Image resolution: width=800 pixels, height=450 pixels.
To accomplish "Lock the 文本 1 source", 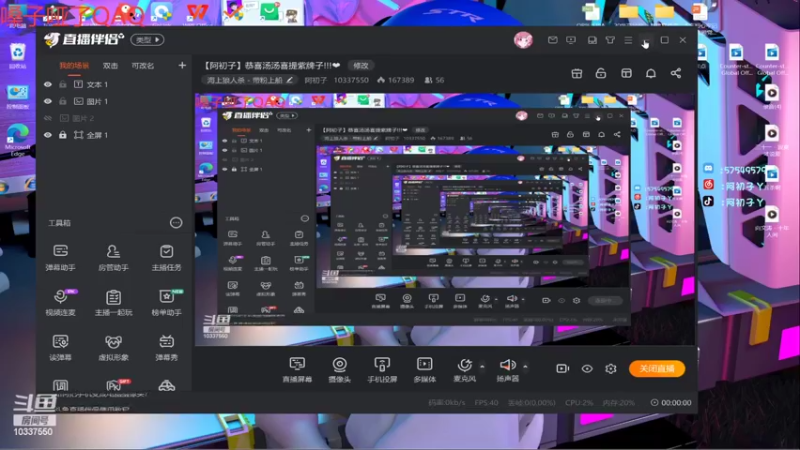I will click(63, 84).
